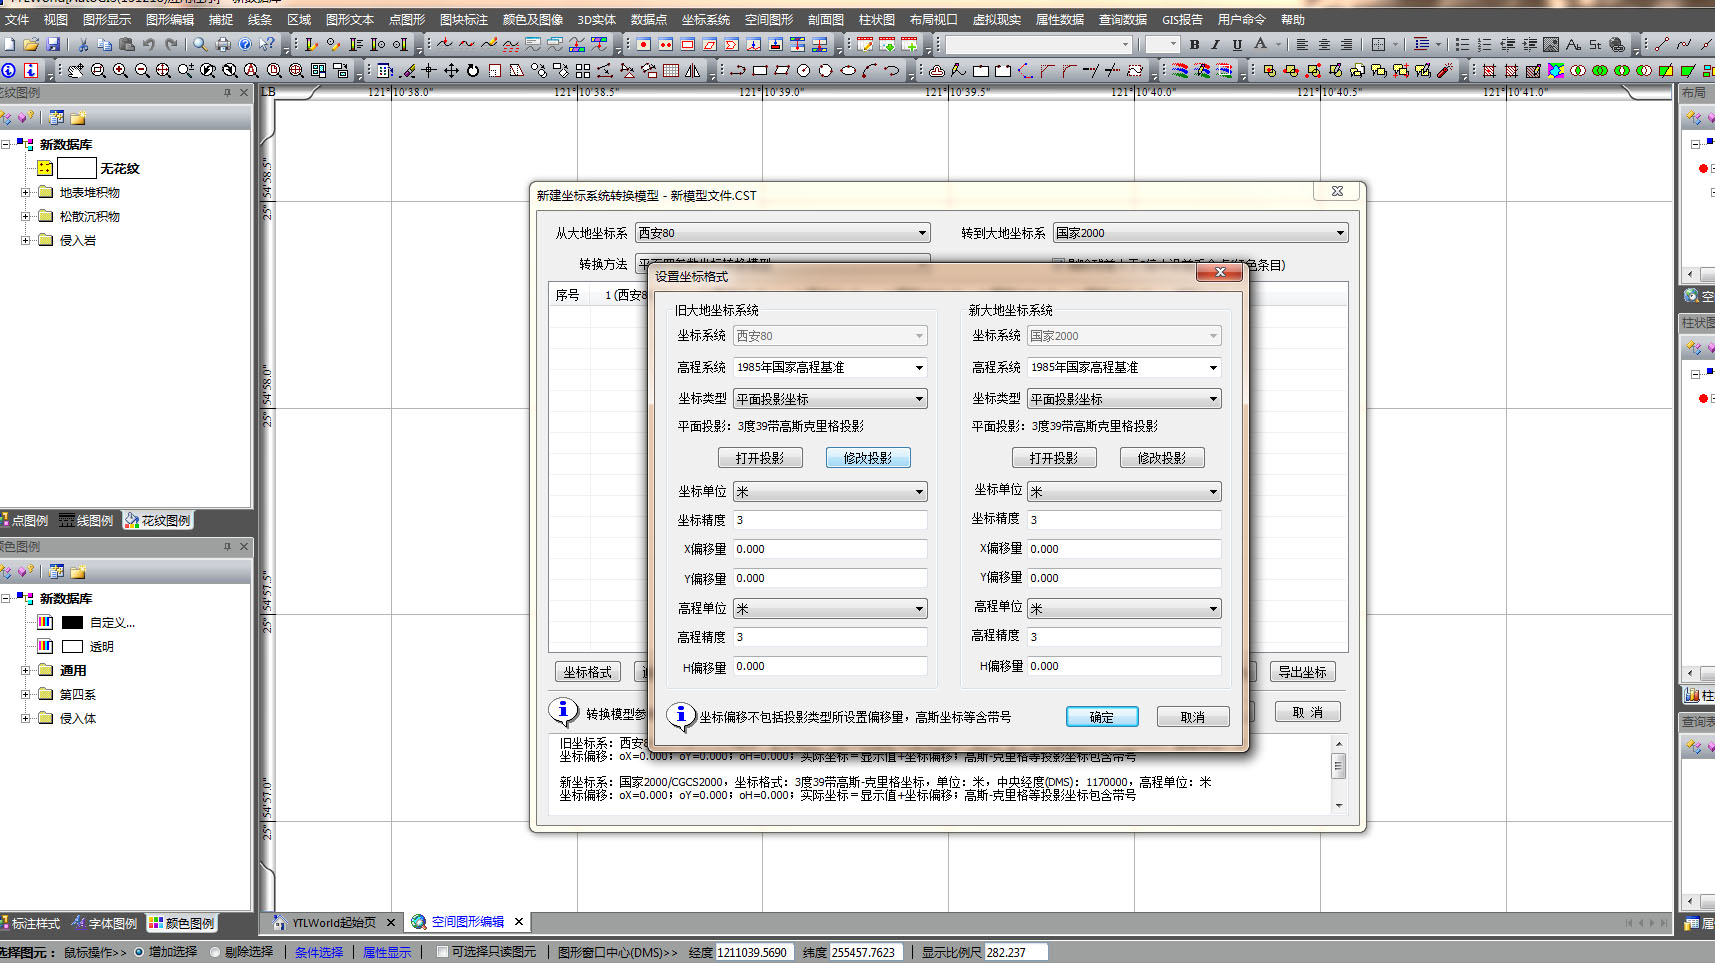
Task: Toggle the 可选择只读图元 checkbox
Action: 442,952
